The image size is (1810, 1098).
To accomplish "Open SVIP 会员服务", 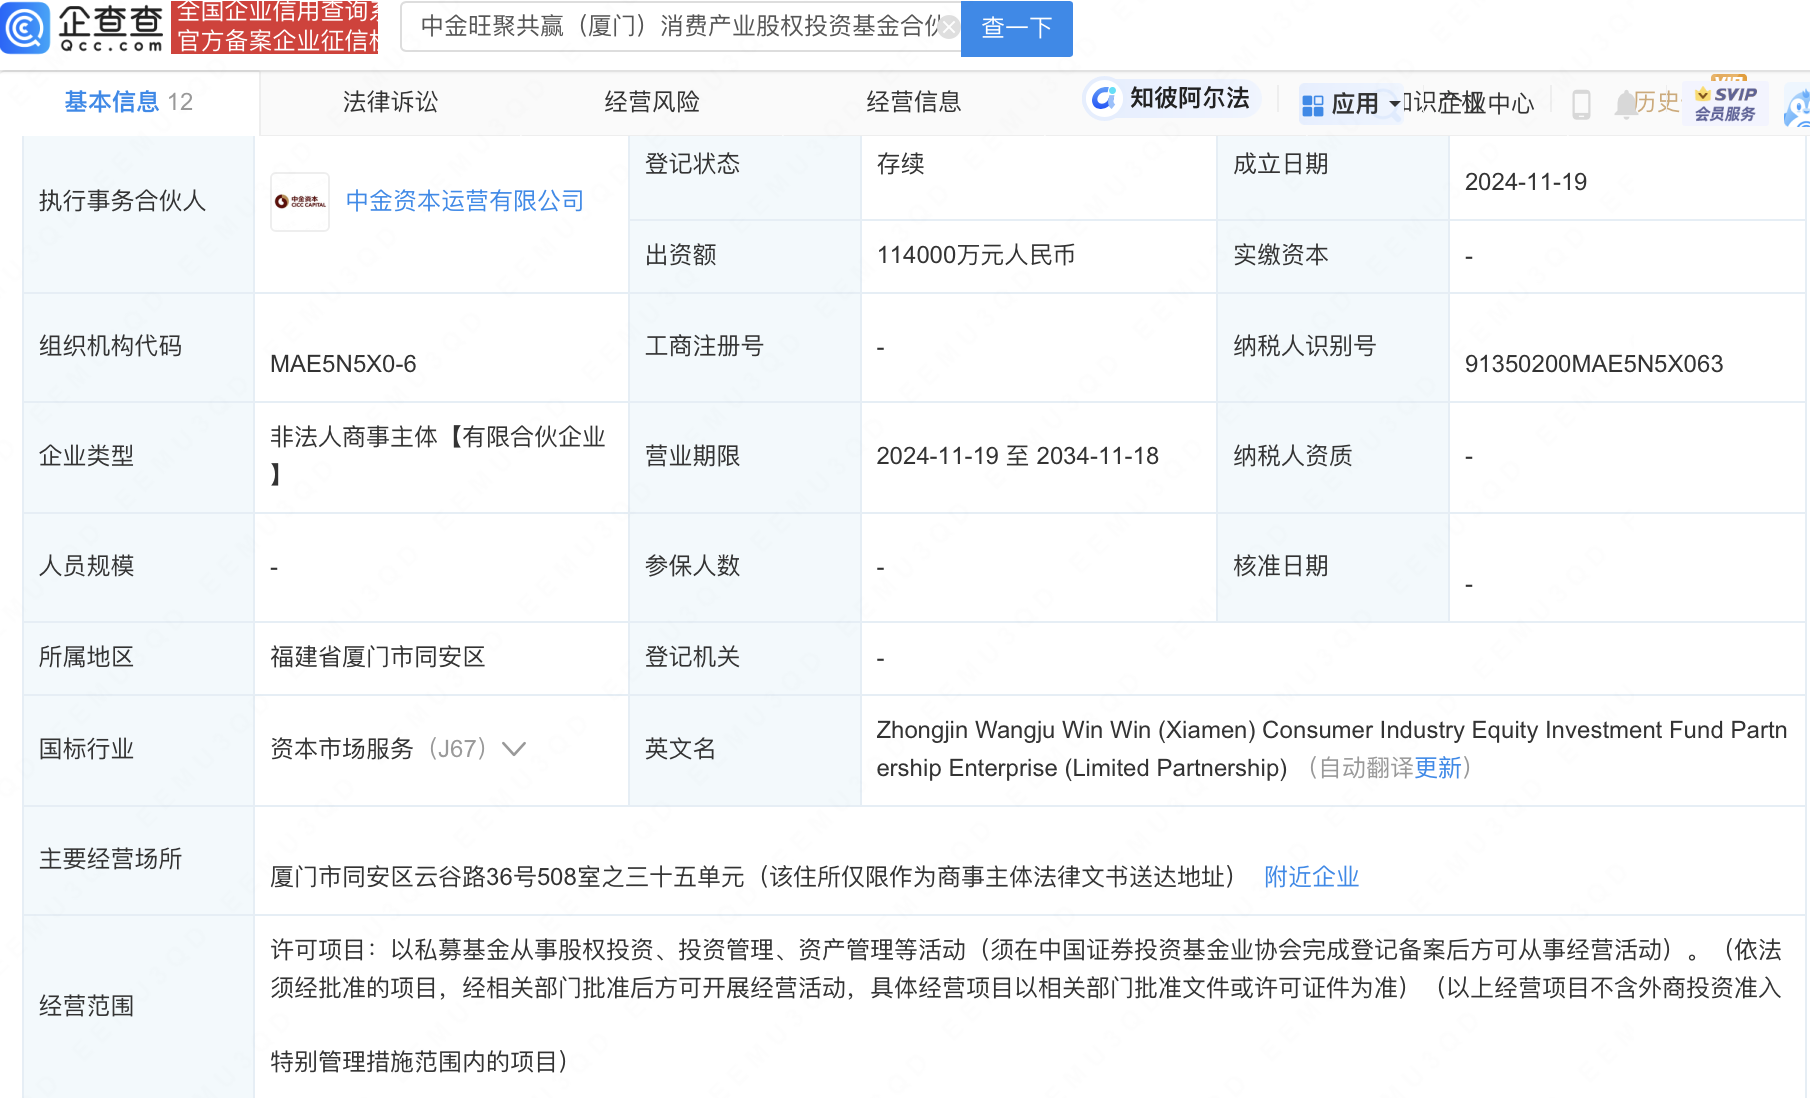I will [1726, 103].
